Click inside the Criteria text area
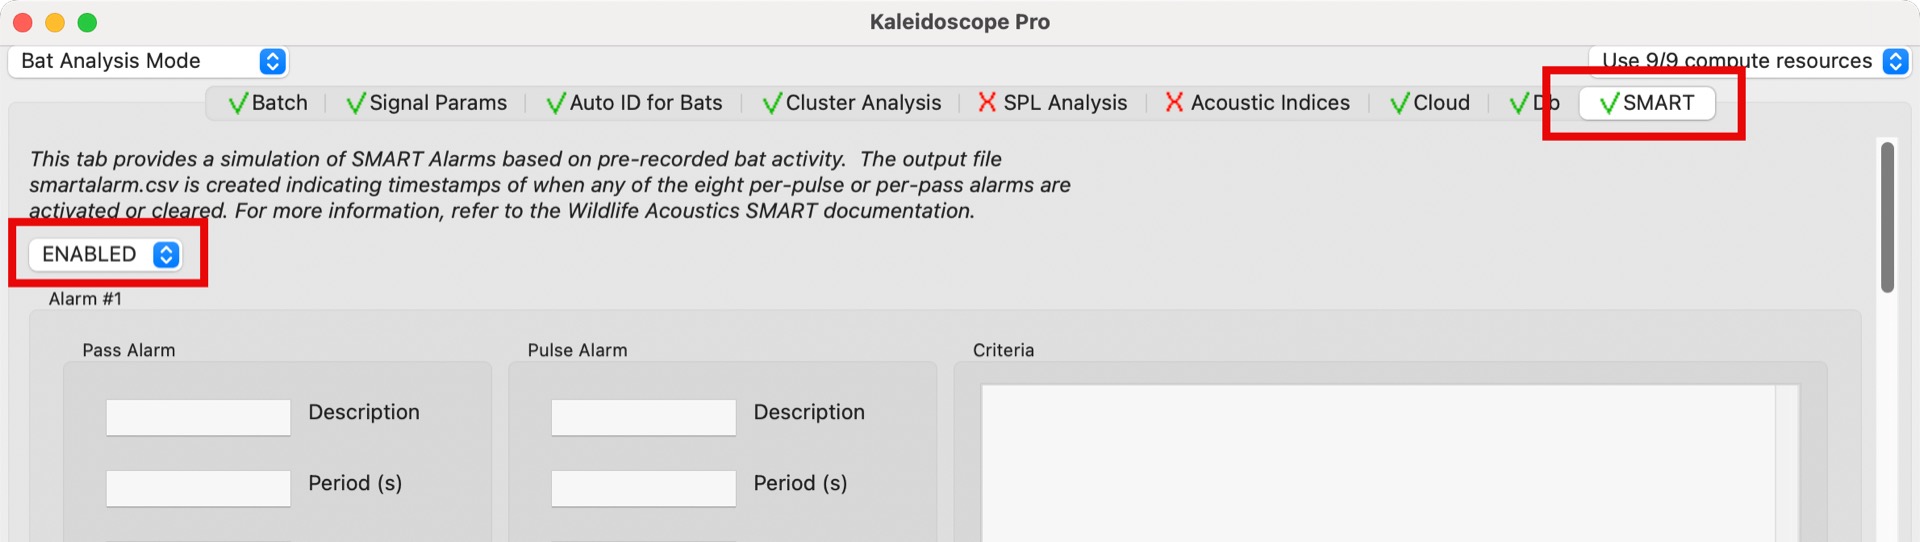Screen dimensions: 1920x542 click(x=1378, y=462)
